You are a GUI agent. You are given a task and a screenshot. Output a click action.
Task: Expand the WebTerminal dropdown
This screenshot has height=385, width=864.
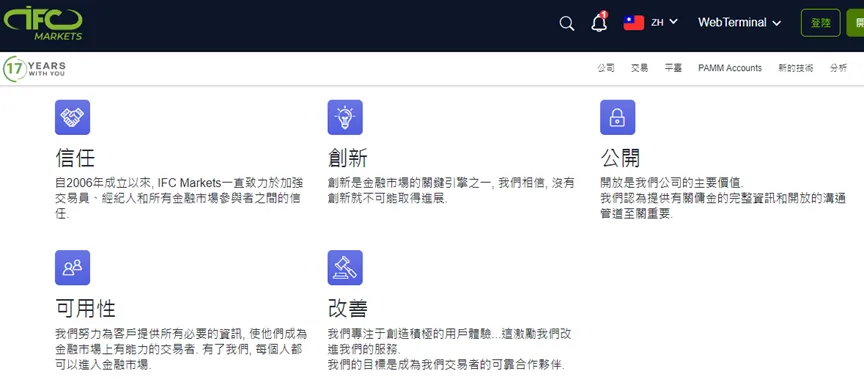click(739, 23)
